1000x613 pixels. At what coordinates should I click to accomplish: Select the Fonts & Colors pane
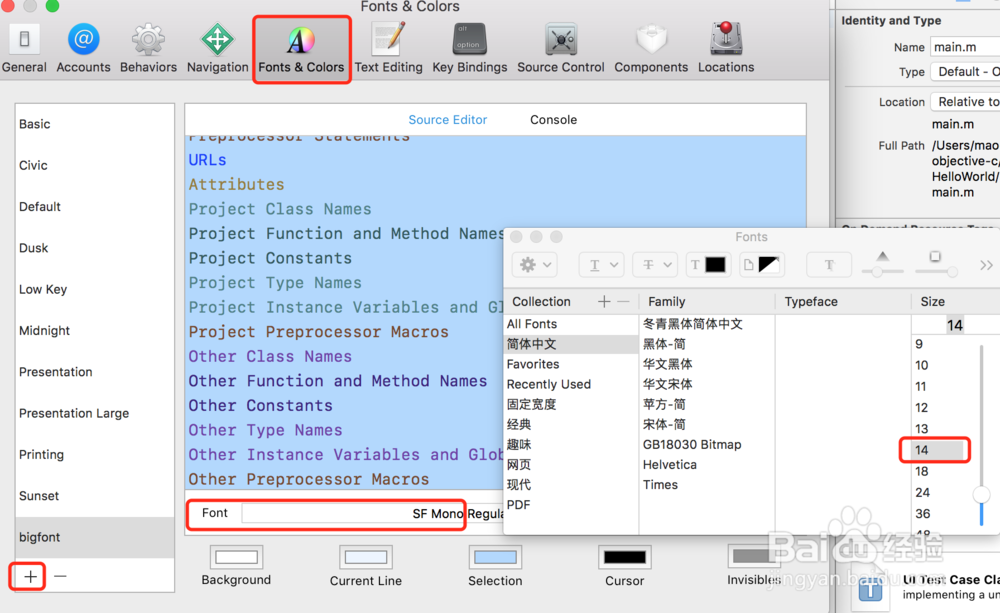click(x=301, y=50)
